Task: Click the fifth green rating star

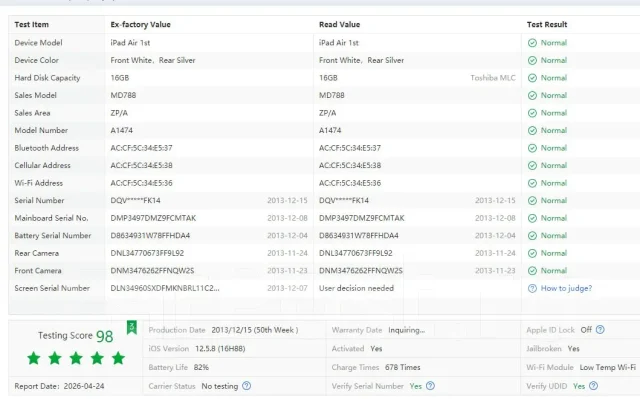Action: (118, 358)
